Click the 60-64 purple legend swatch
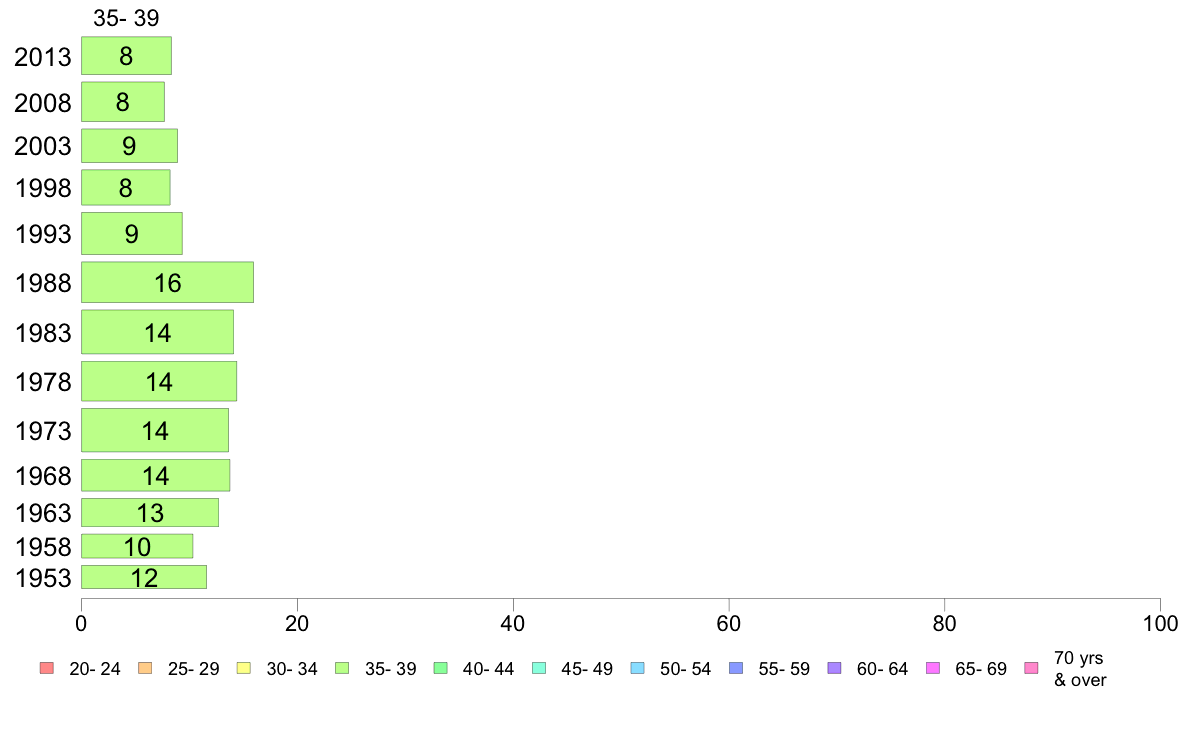This screenshot has height=736, width=1188. (834, 668)
